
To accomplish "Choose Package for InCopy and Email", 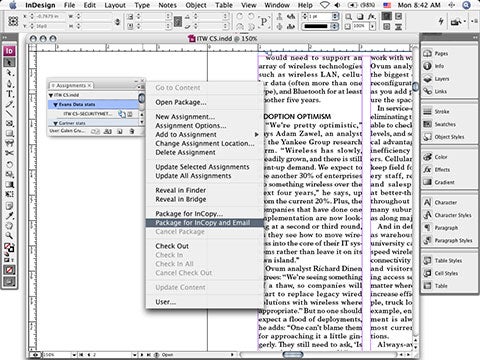I will [204, 223].
